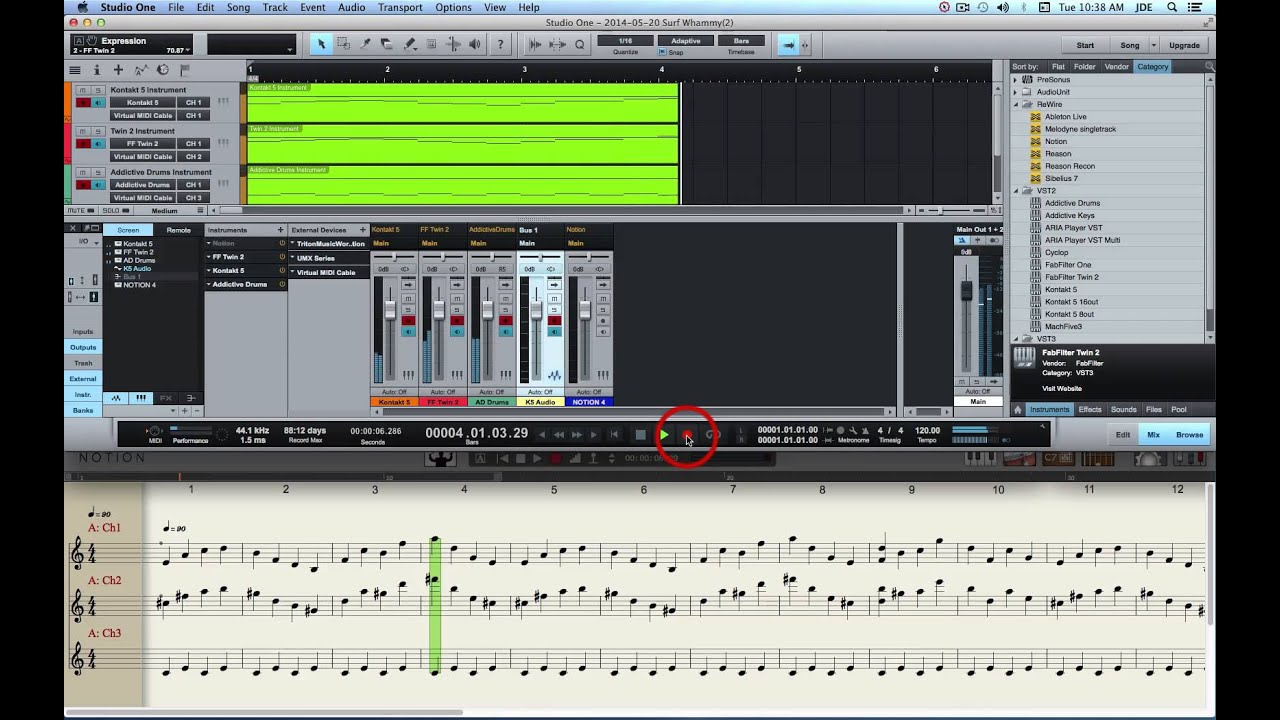1280x720 pixels.
Task: Click Visit Website link for FabFilter Twin 2
Action: (1061, 388)
